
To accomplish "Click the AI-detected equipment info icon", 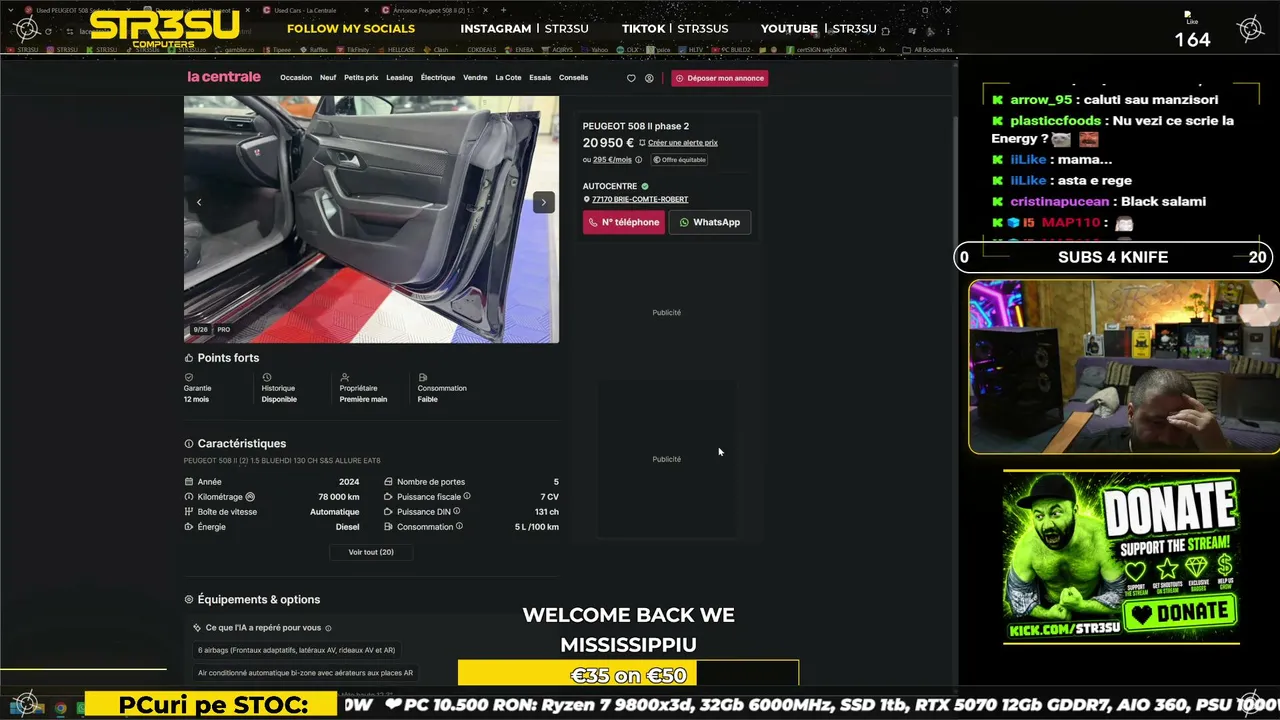I will coord(328,628).
